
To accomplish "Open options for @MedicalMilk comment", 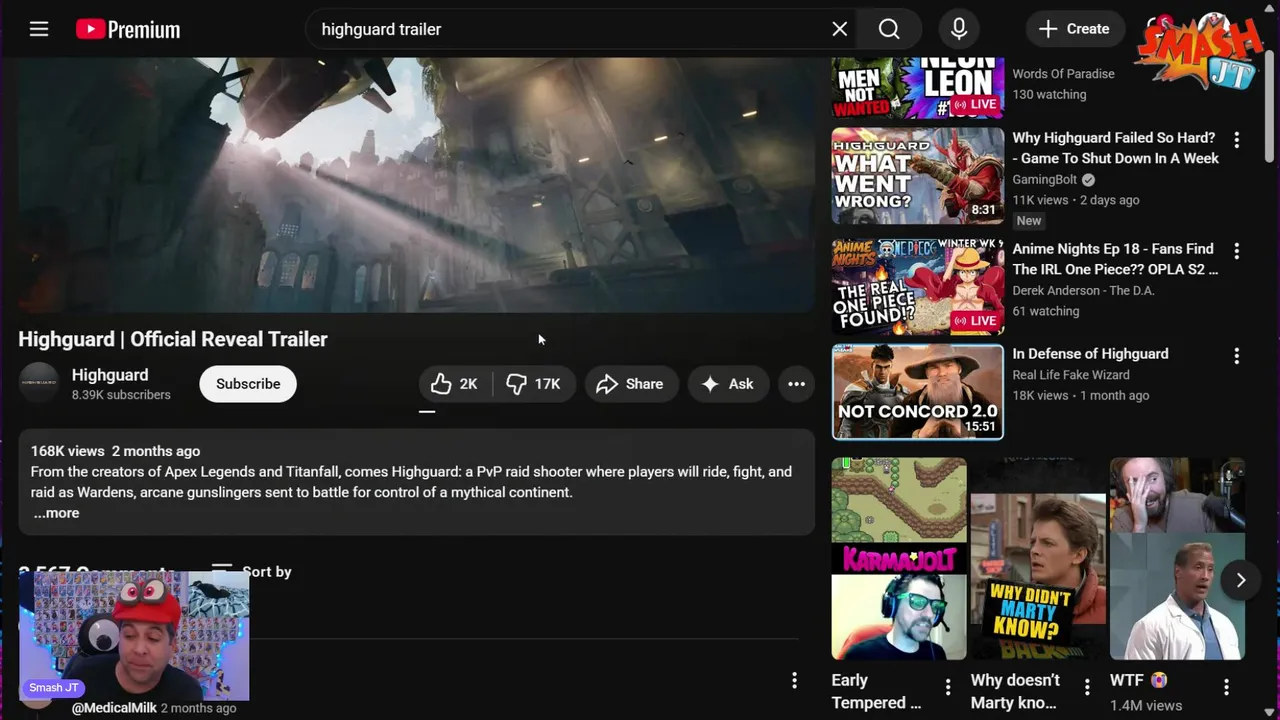I will point(794,681).
